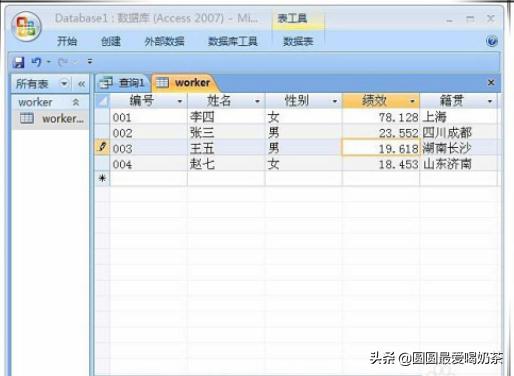Image resolution: width=514 pixels, height=376 pixels.
Task: Close the worker document tab
Action: (491, 82)
